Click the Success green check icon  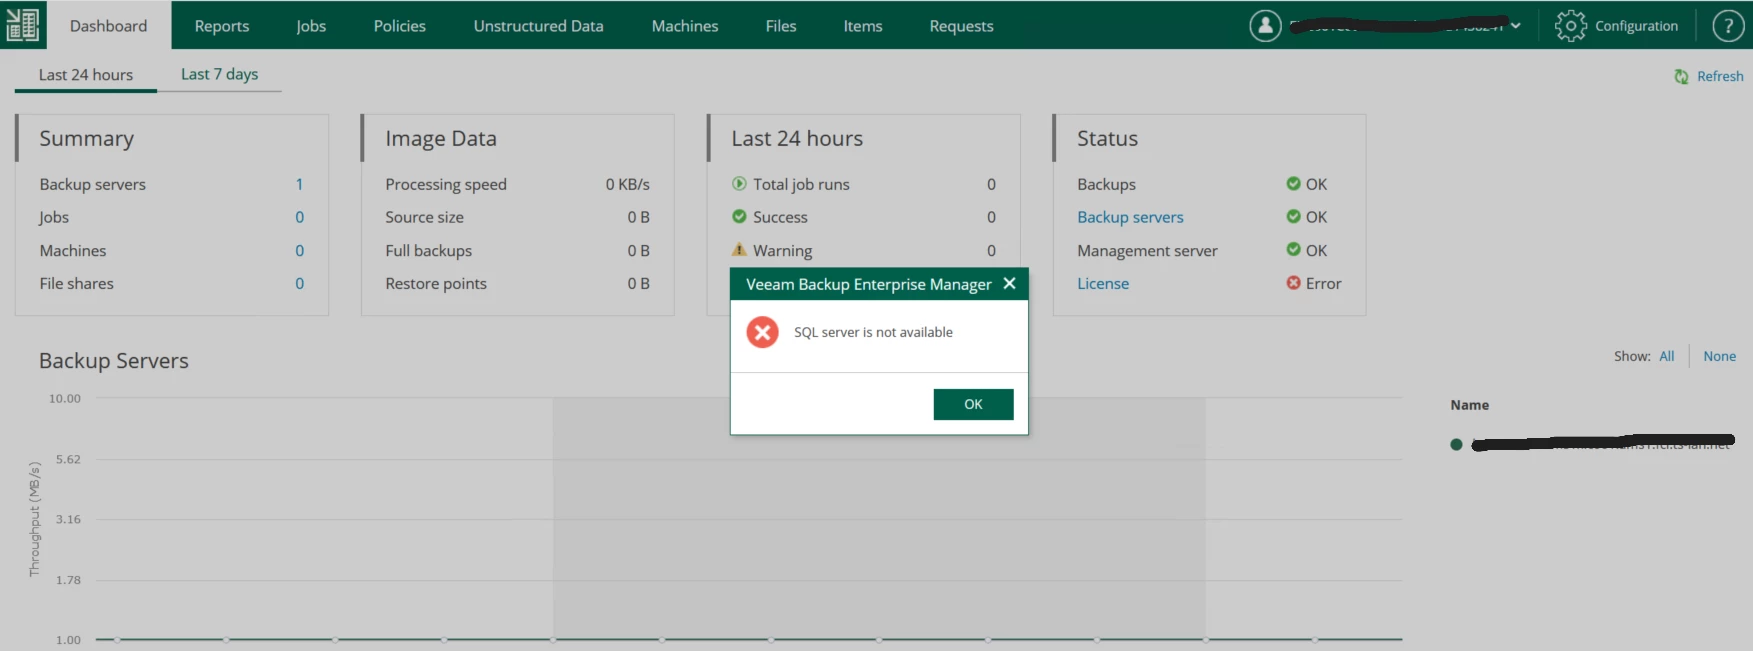tap(739, 217)
